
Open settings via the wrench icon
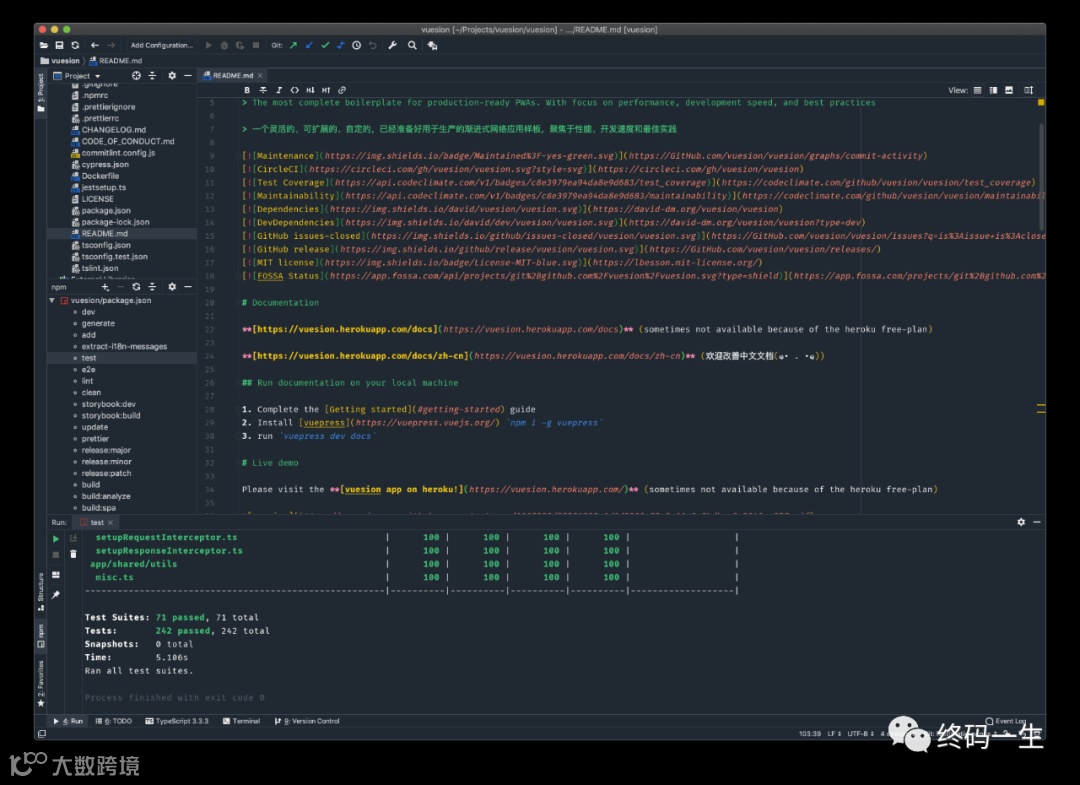click(x=393, y=45)
